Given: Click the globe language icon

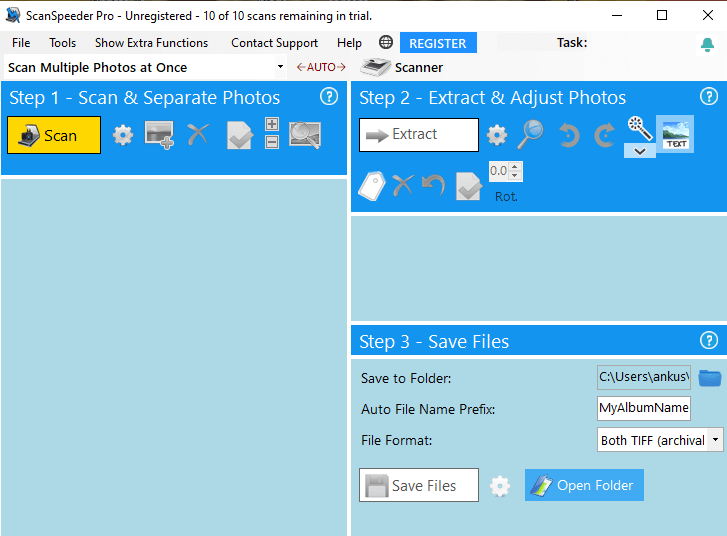Looking at the screenshot, I should point(386,42).
